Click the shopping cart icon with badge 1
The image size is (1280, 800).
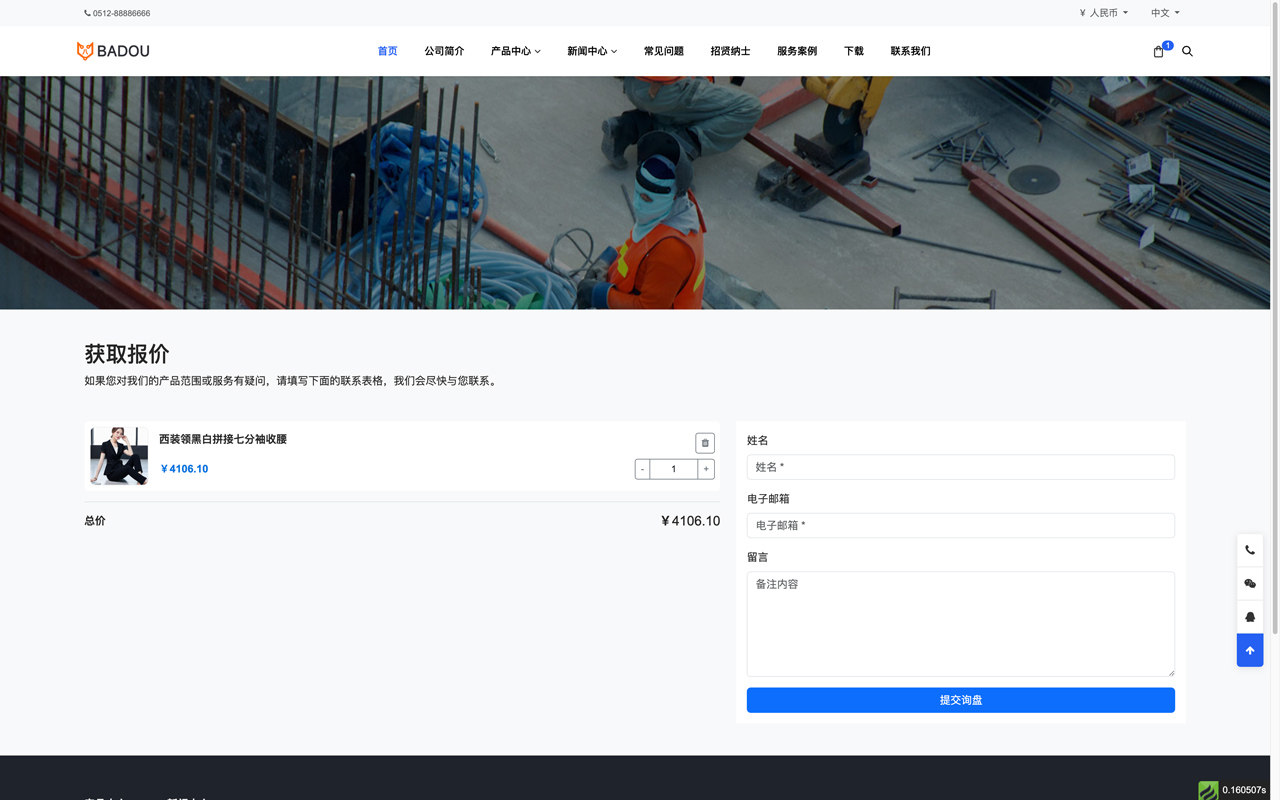[1158, 51]
